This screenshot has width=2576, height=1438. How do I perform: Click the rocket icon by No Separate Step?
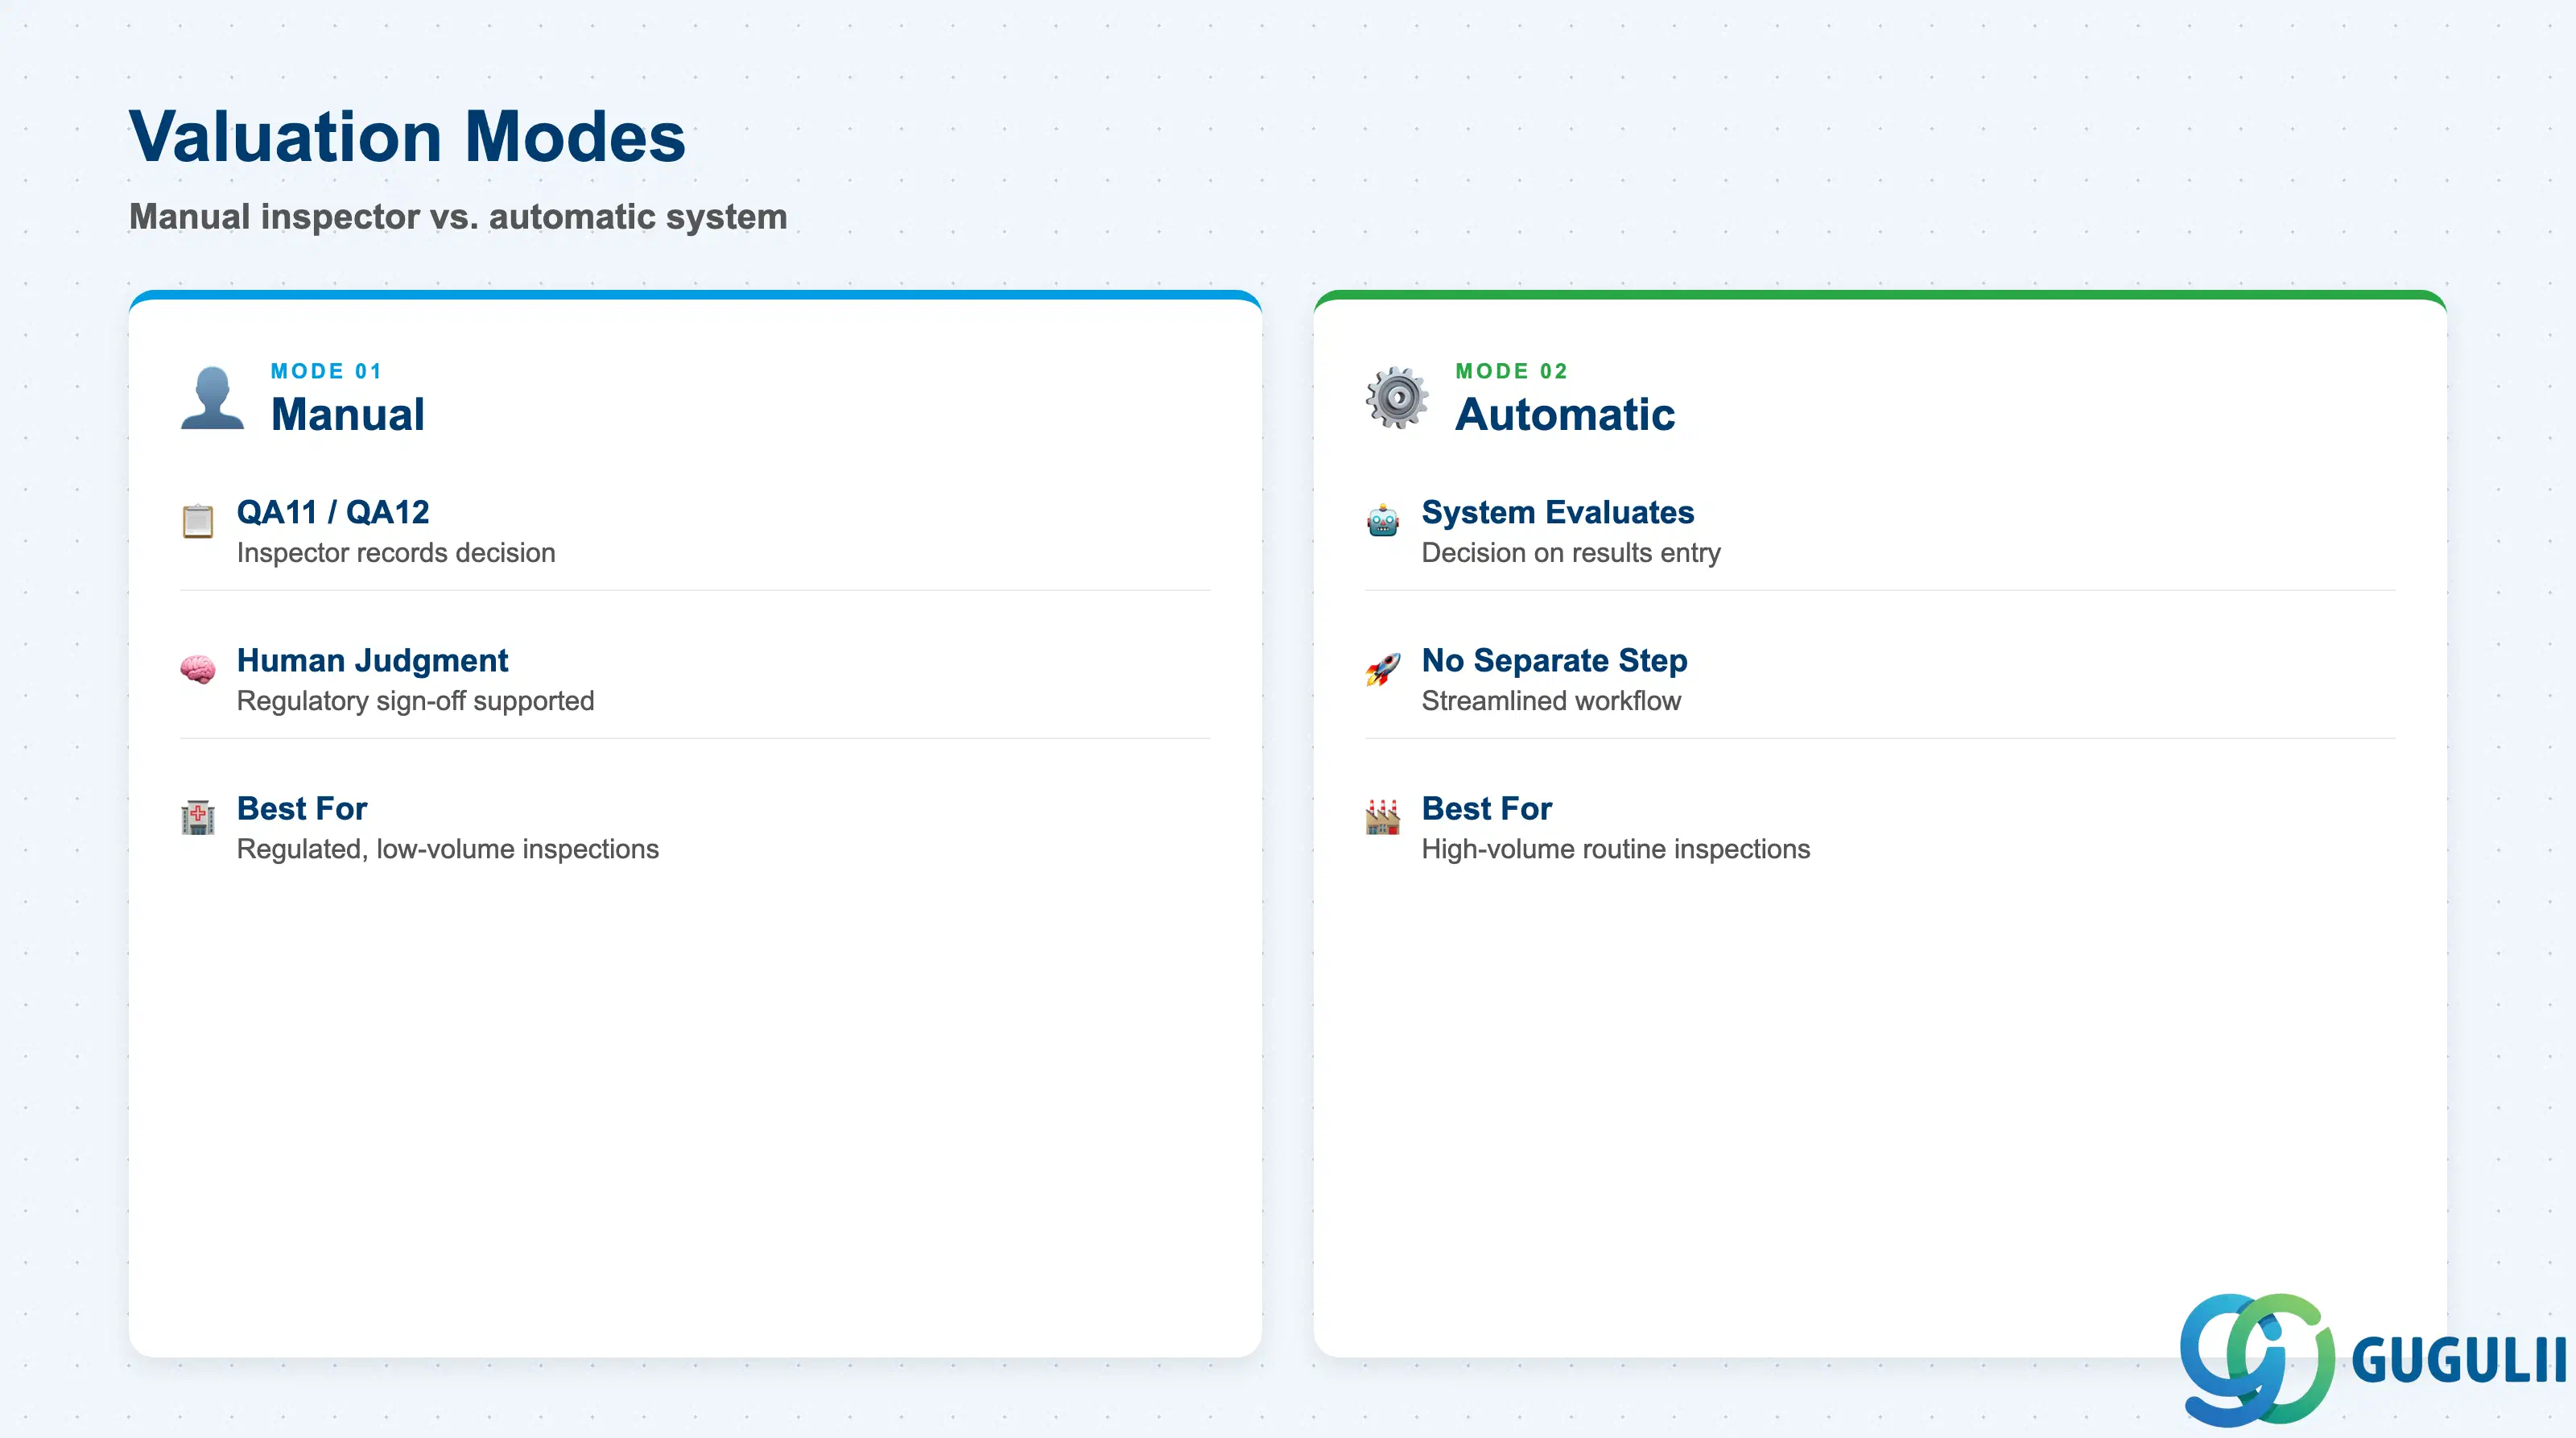coord(1383,669)
